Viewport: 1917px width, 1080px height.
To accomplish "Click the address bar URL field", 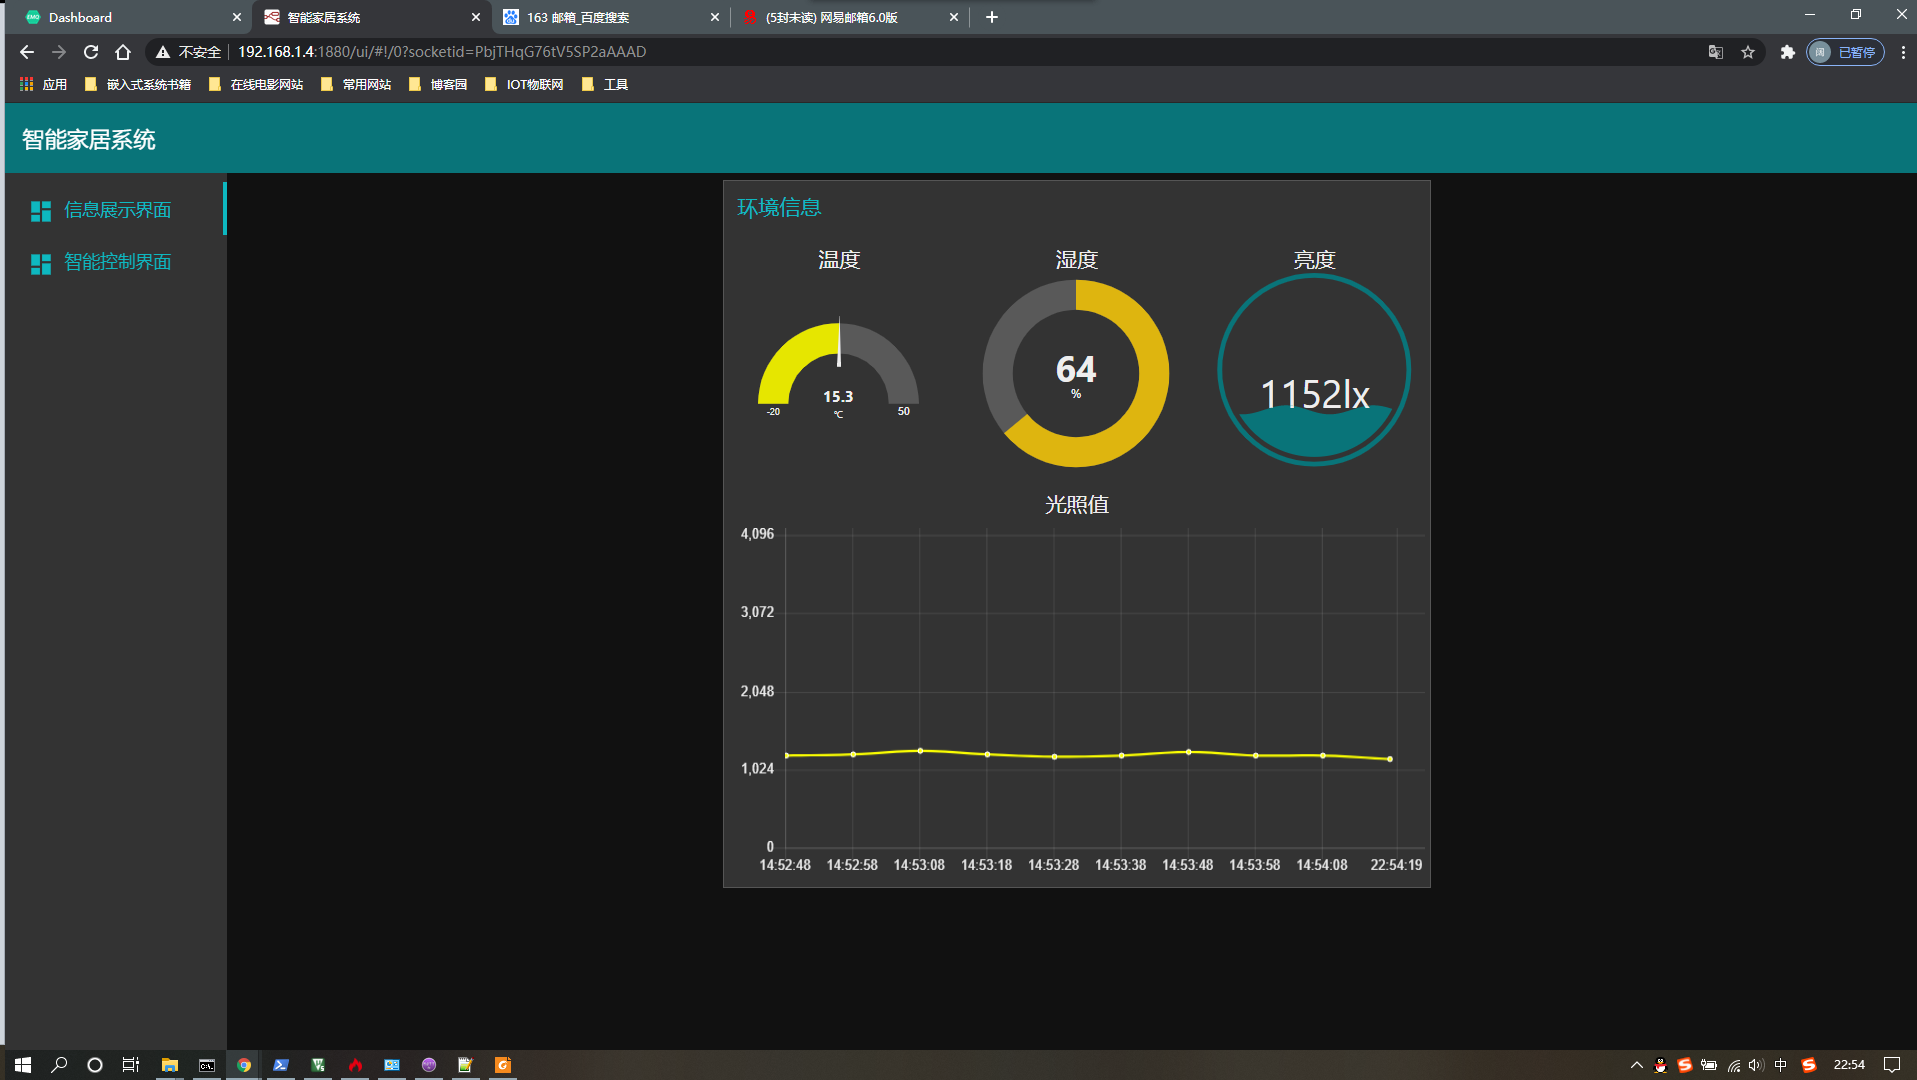I will (x=442, y=52).
